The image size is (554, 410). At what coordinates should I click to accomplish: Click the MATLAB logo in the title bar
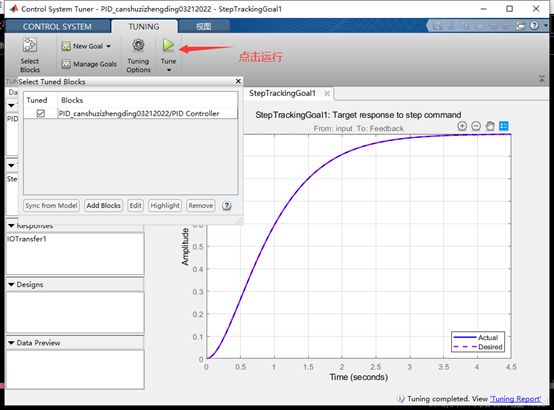14,9
